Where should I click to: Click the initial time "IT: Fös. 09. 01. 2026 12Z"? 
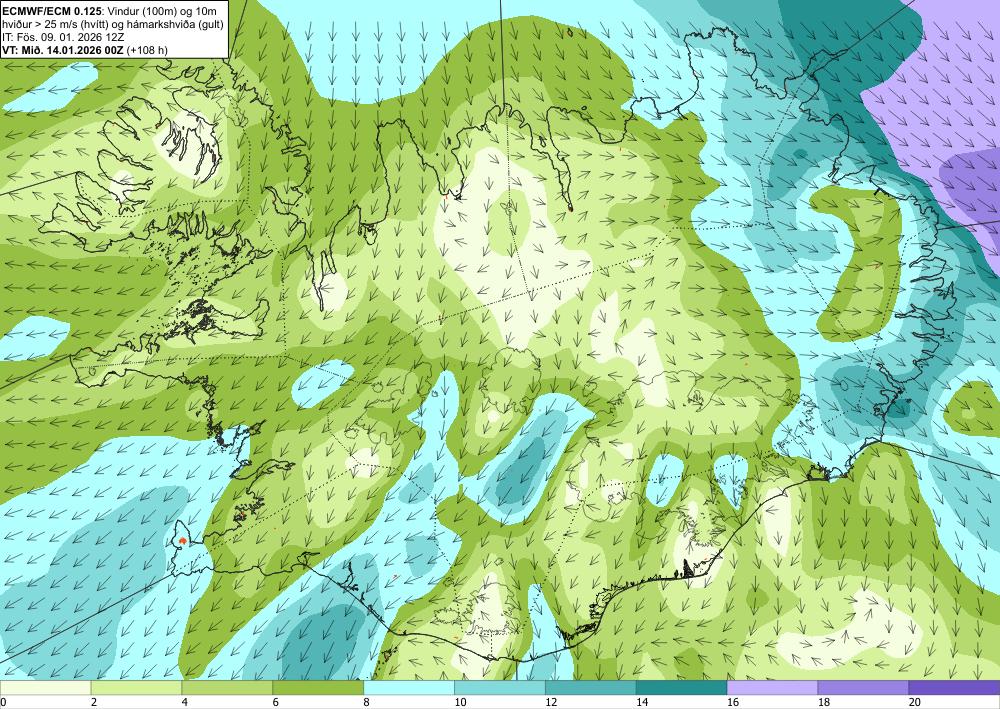click(x=63, y=37)
